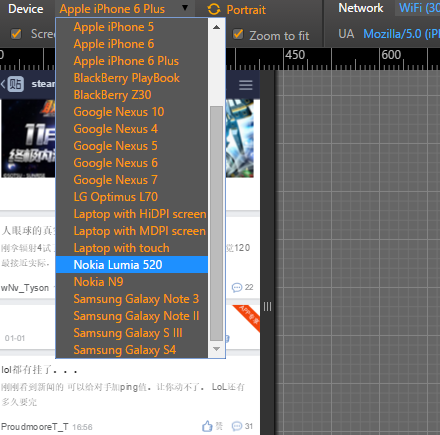Click the thumbs-up like icon on ProudmooreT_T post

coord(207,426)
